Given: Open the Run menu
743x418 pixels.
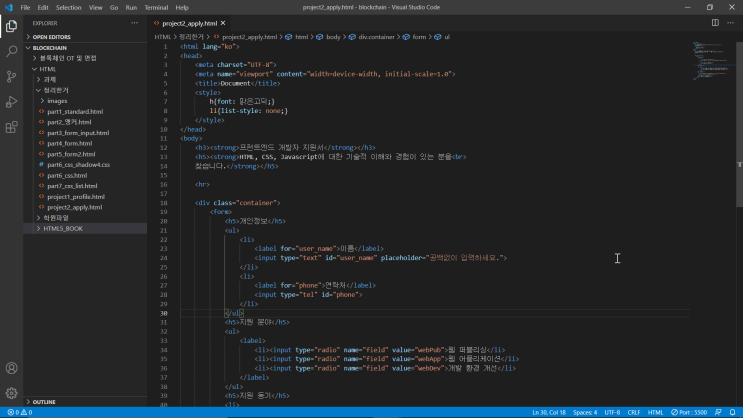Looking at the screenshot, I should pyautogui.click(x=131, y=8).
